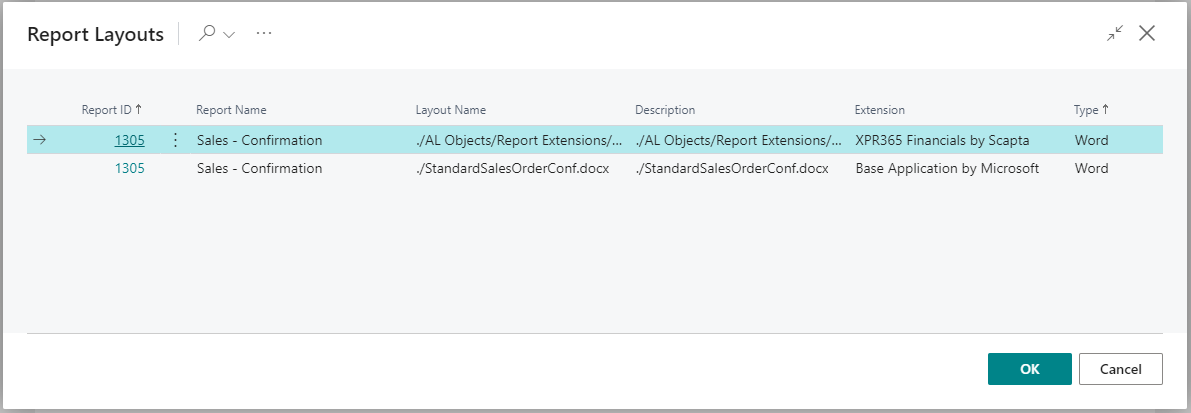
Task: Open the more options ellipsis menu
Action: tap(264, 33)
